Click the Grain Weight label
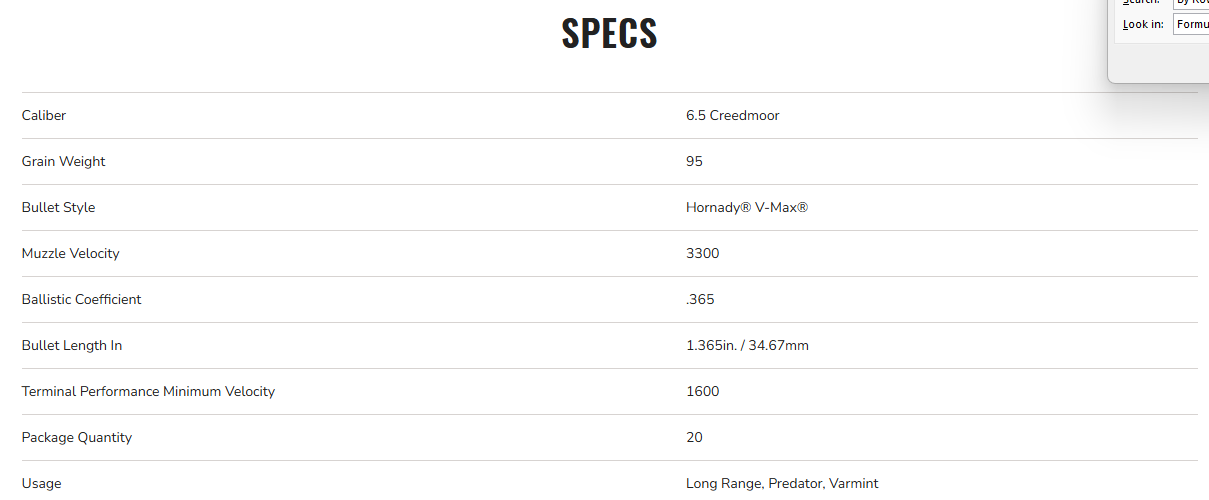 click(63, 162)
